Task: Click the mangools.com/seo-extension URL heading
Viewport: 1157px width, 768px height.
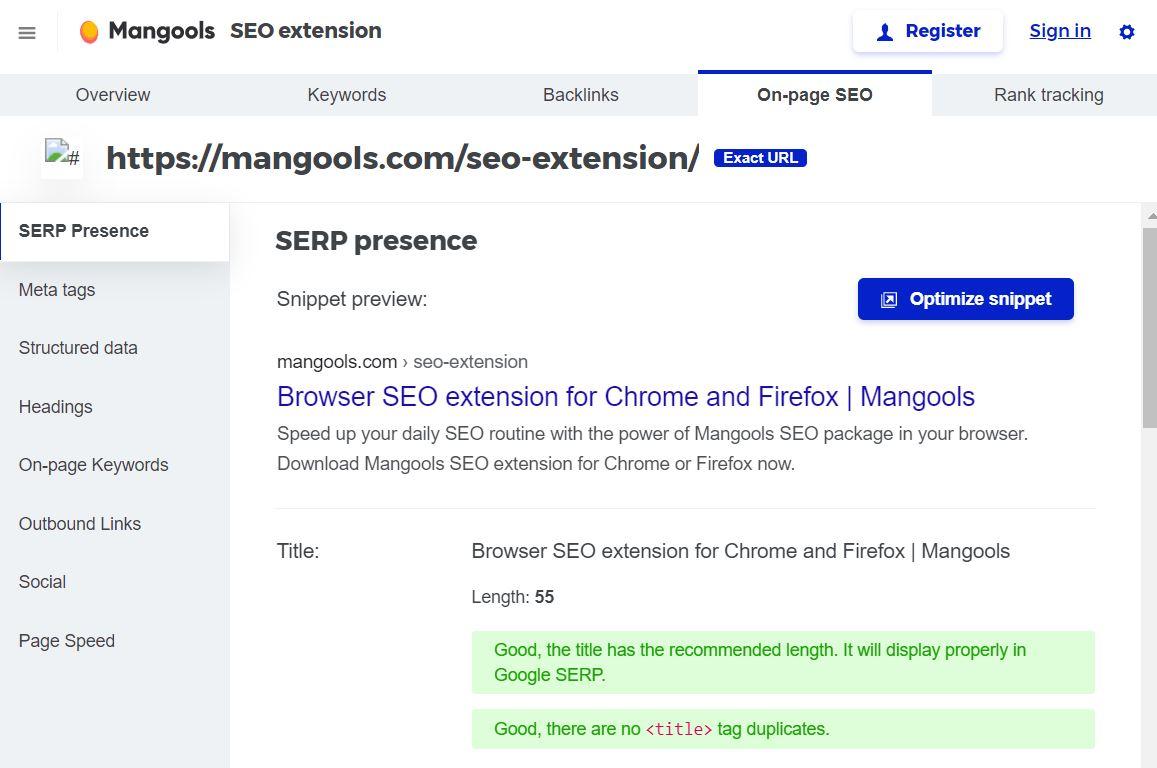Action: [x=403, y=158]
